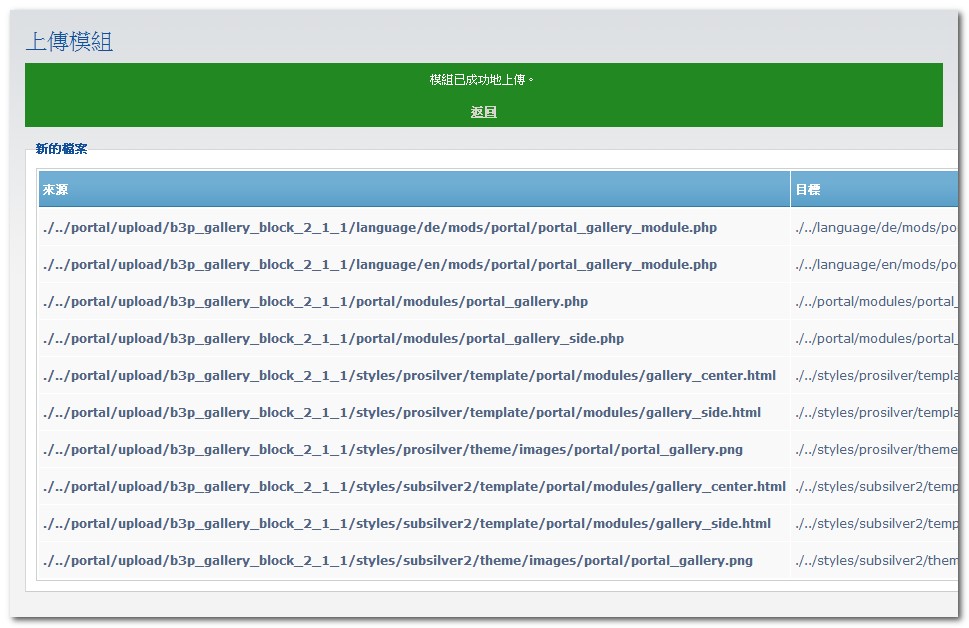Viewport: 969px width, 628px height.
Task: Click the 上傳模組 page heading
Action: 69,41
